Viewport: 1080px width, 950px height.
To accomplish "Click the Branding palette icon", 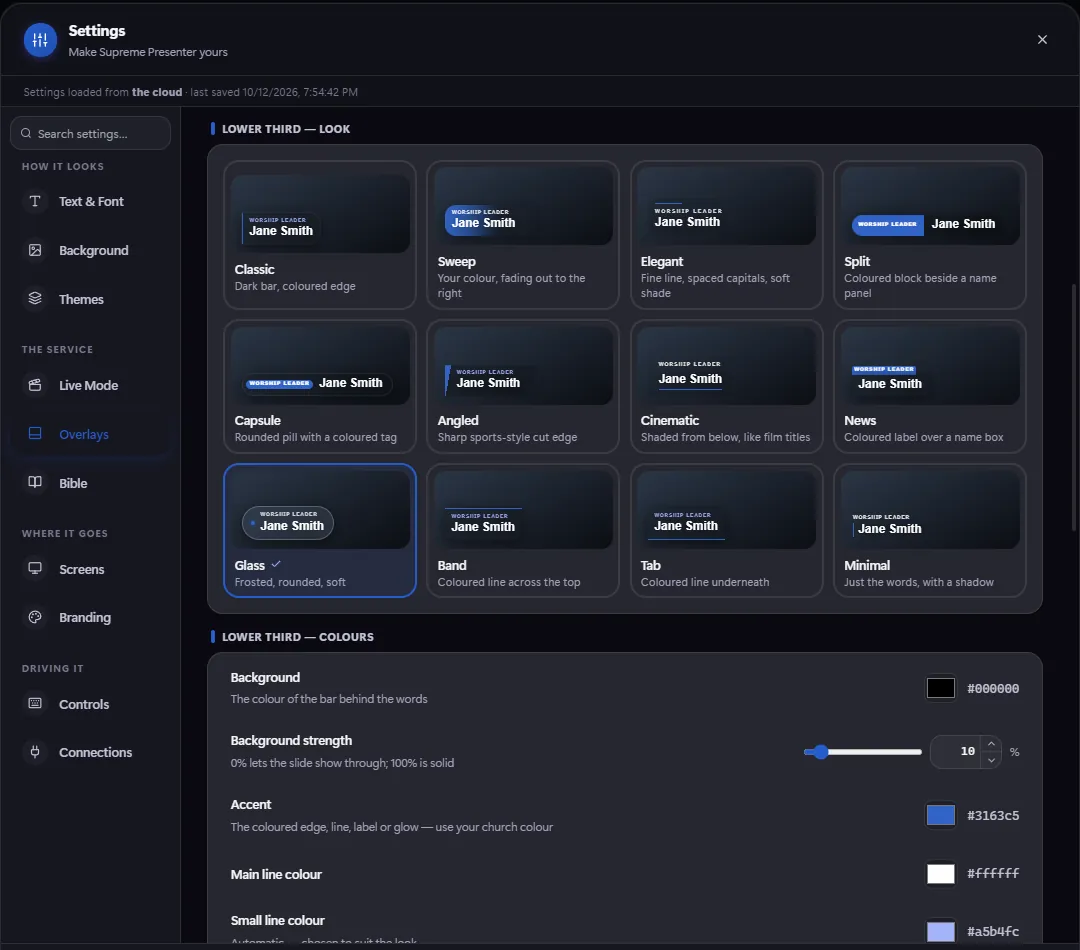I will click(35, 617).
